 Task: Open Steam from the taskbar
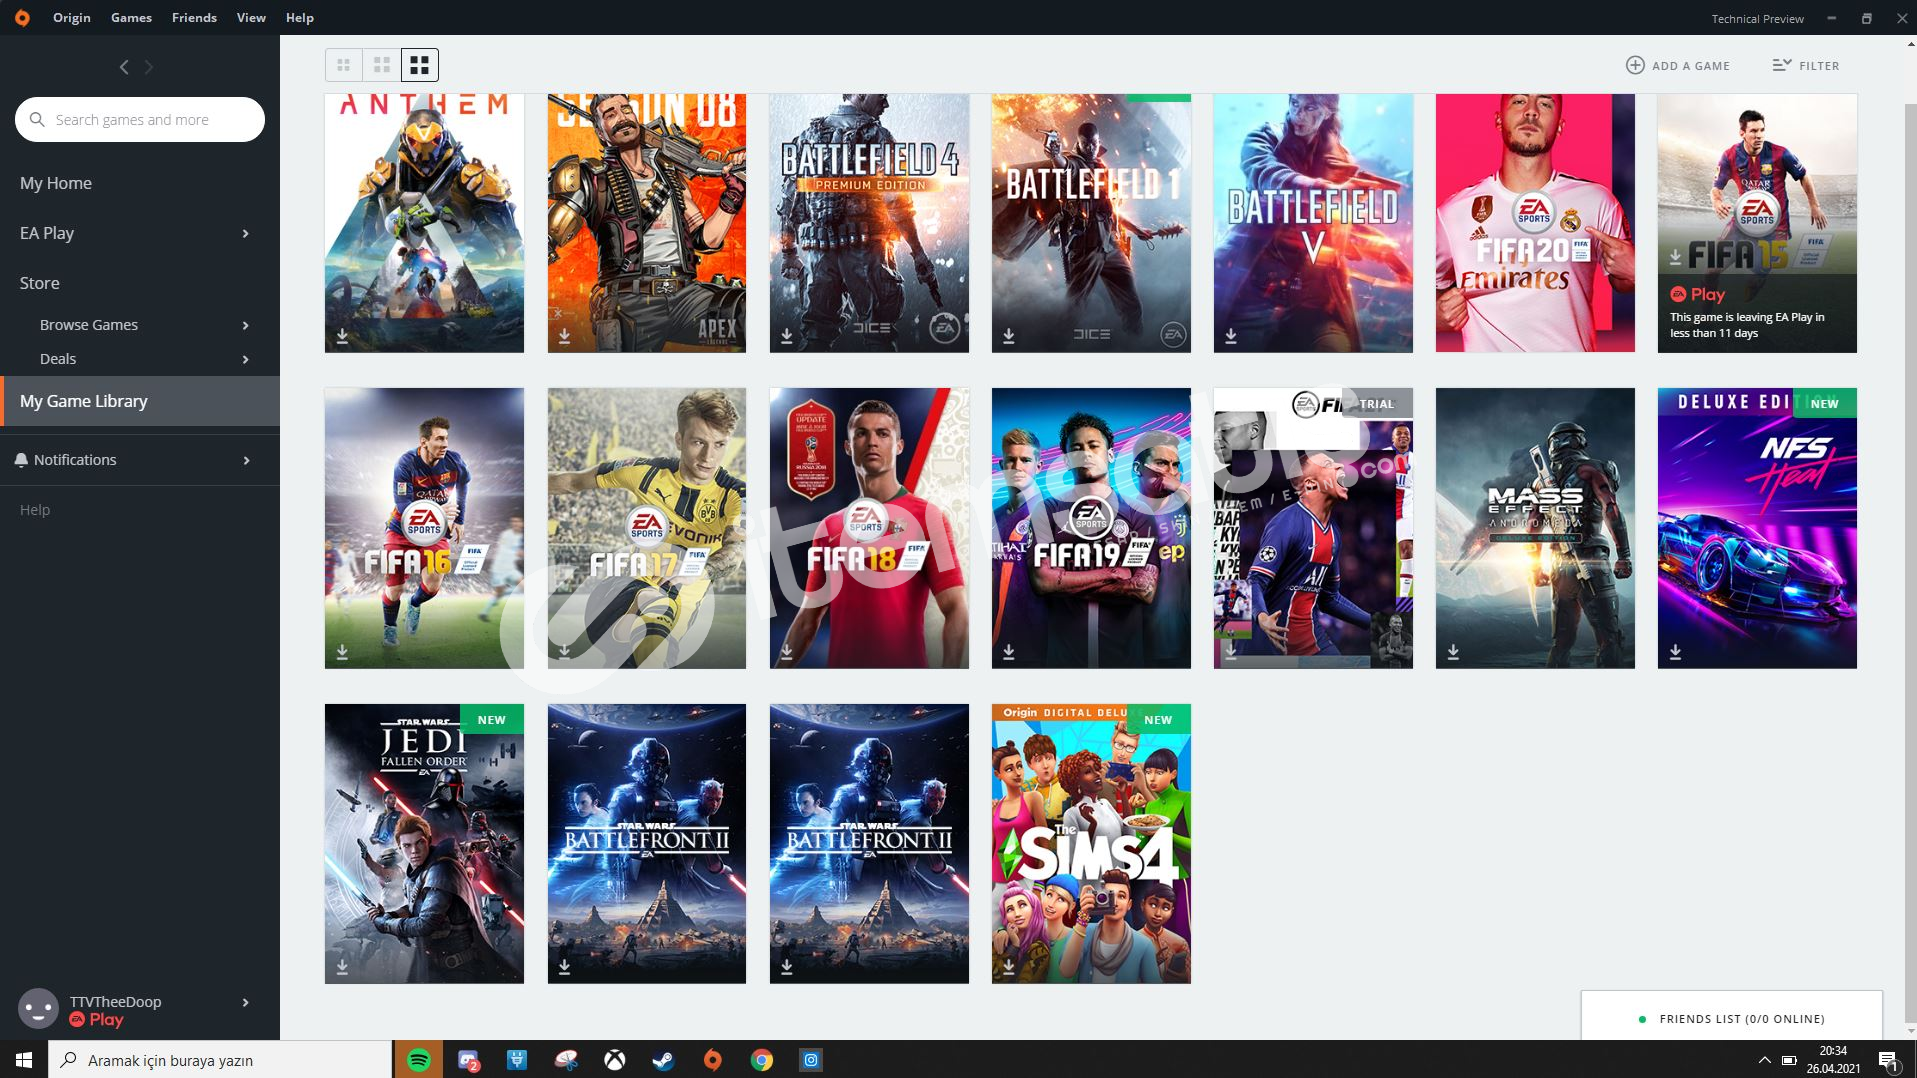(663, 1060)
